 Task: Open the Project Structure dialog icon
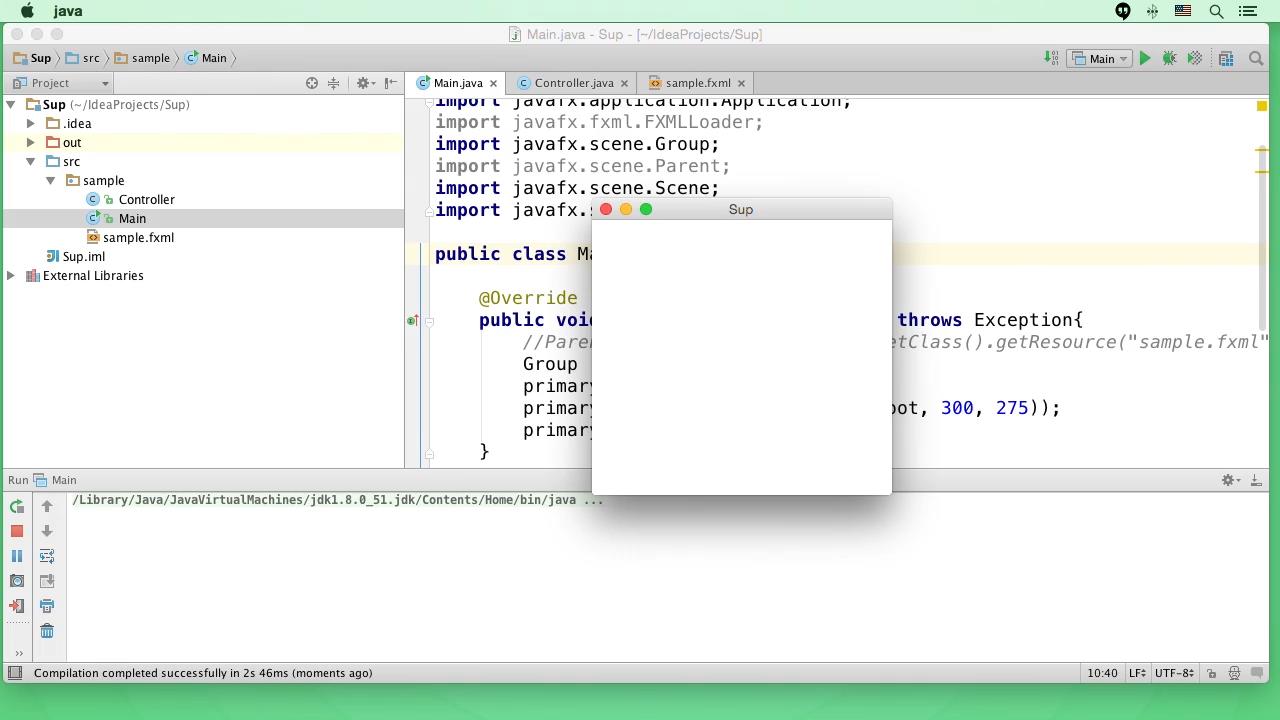point(1227,58)
